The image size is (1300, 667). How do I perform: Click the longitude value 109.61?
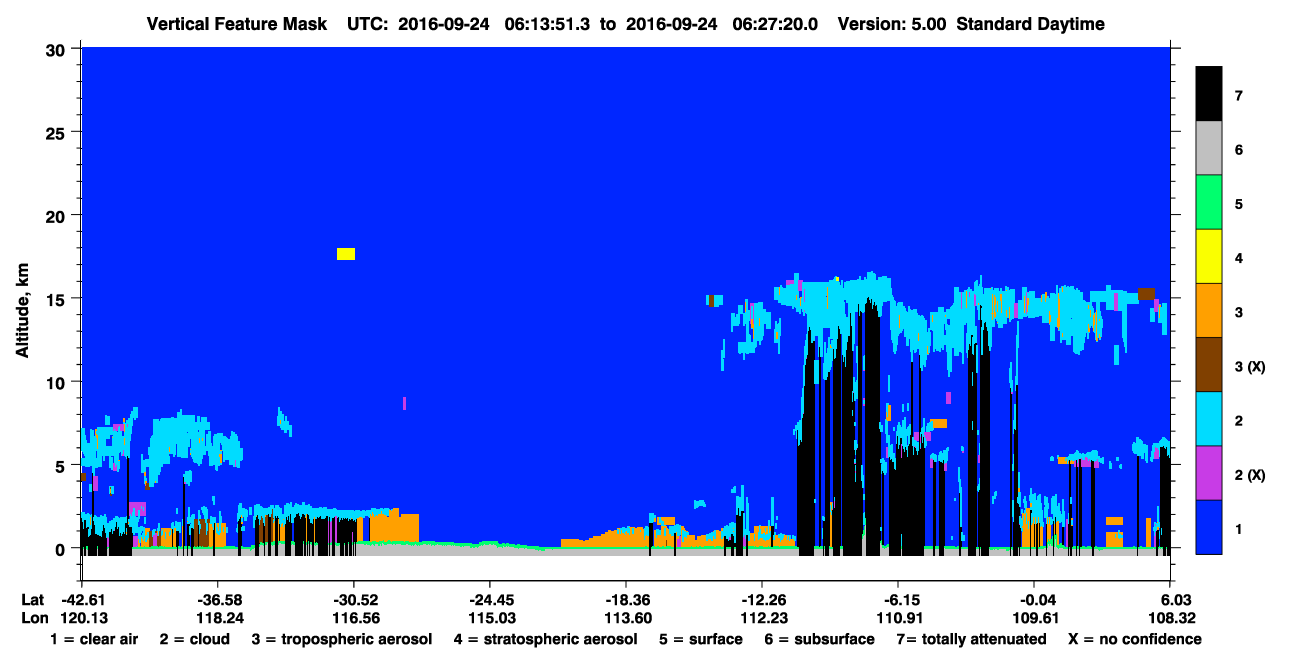point(1034,618)
